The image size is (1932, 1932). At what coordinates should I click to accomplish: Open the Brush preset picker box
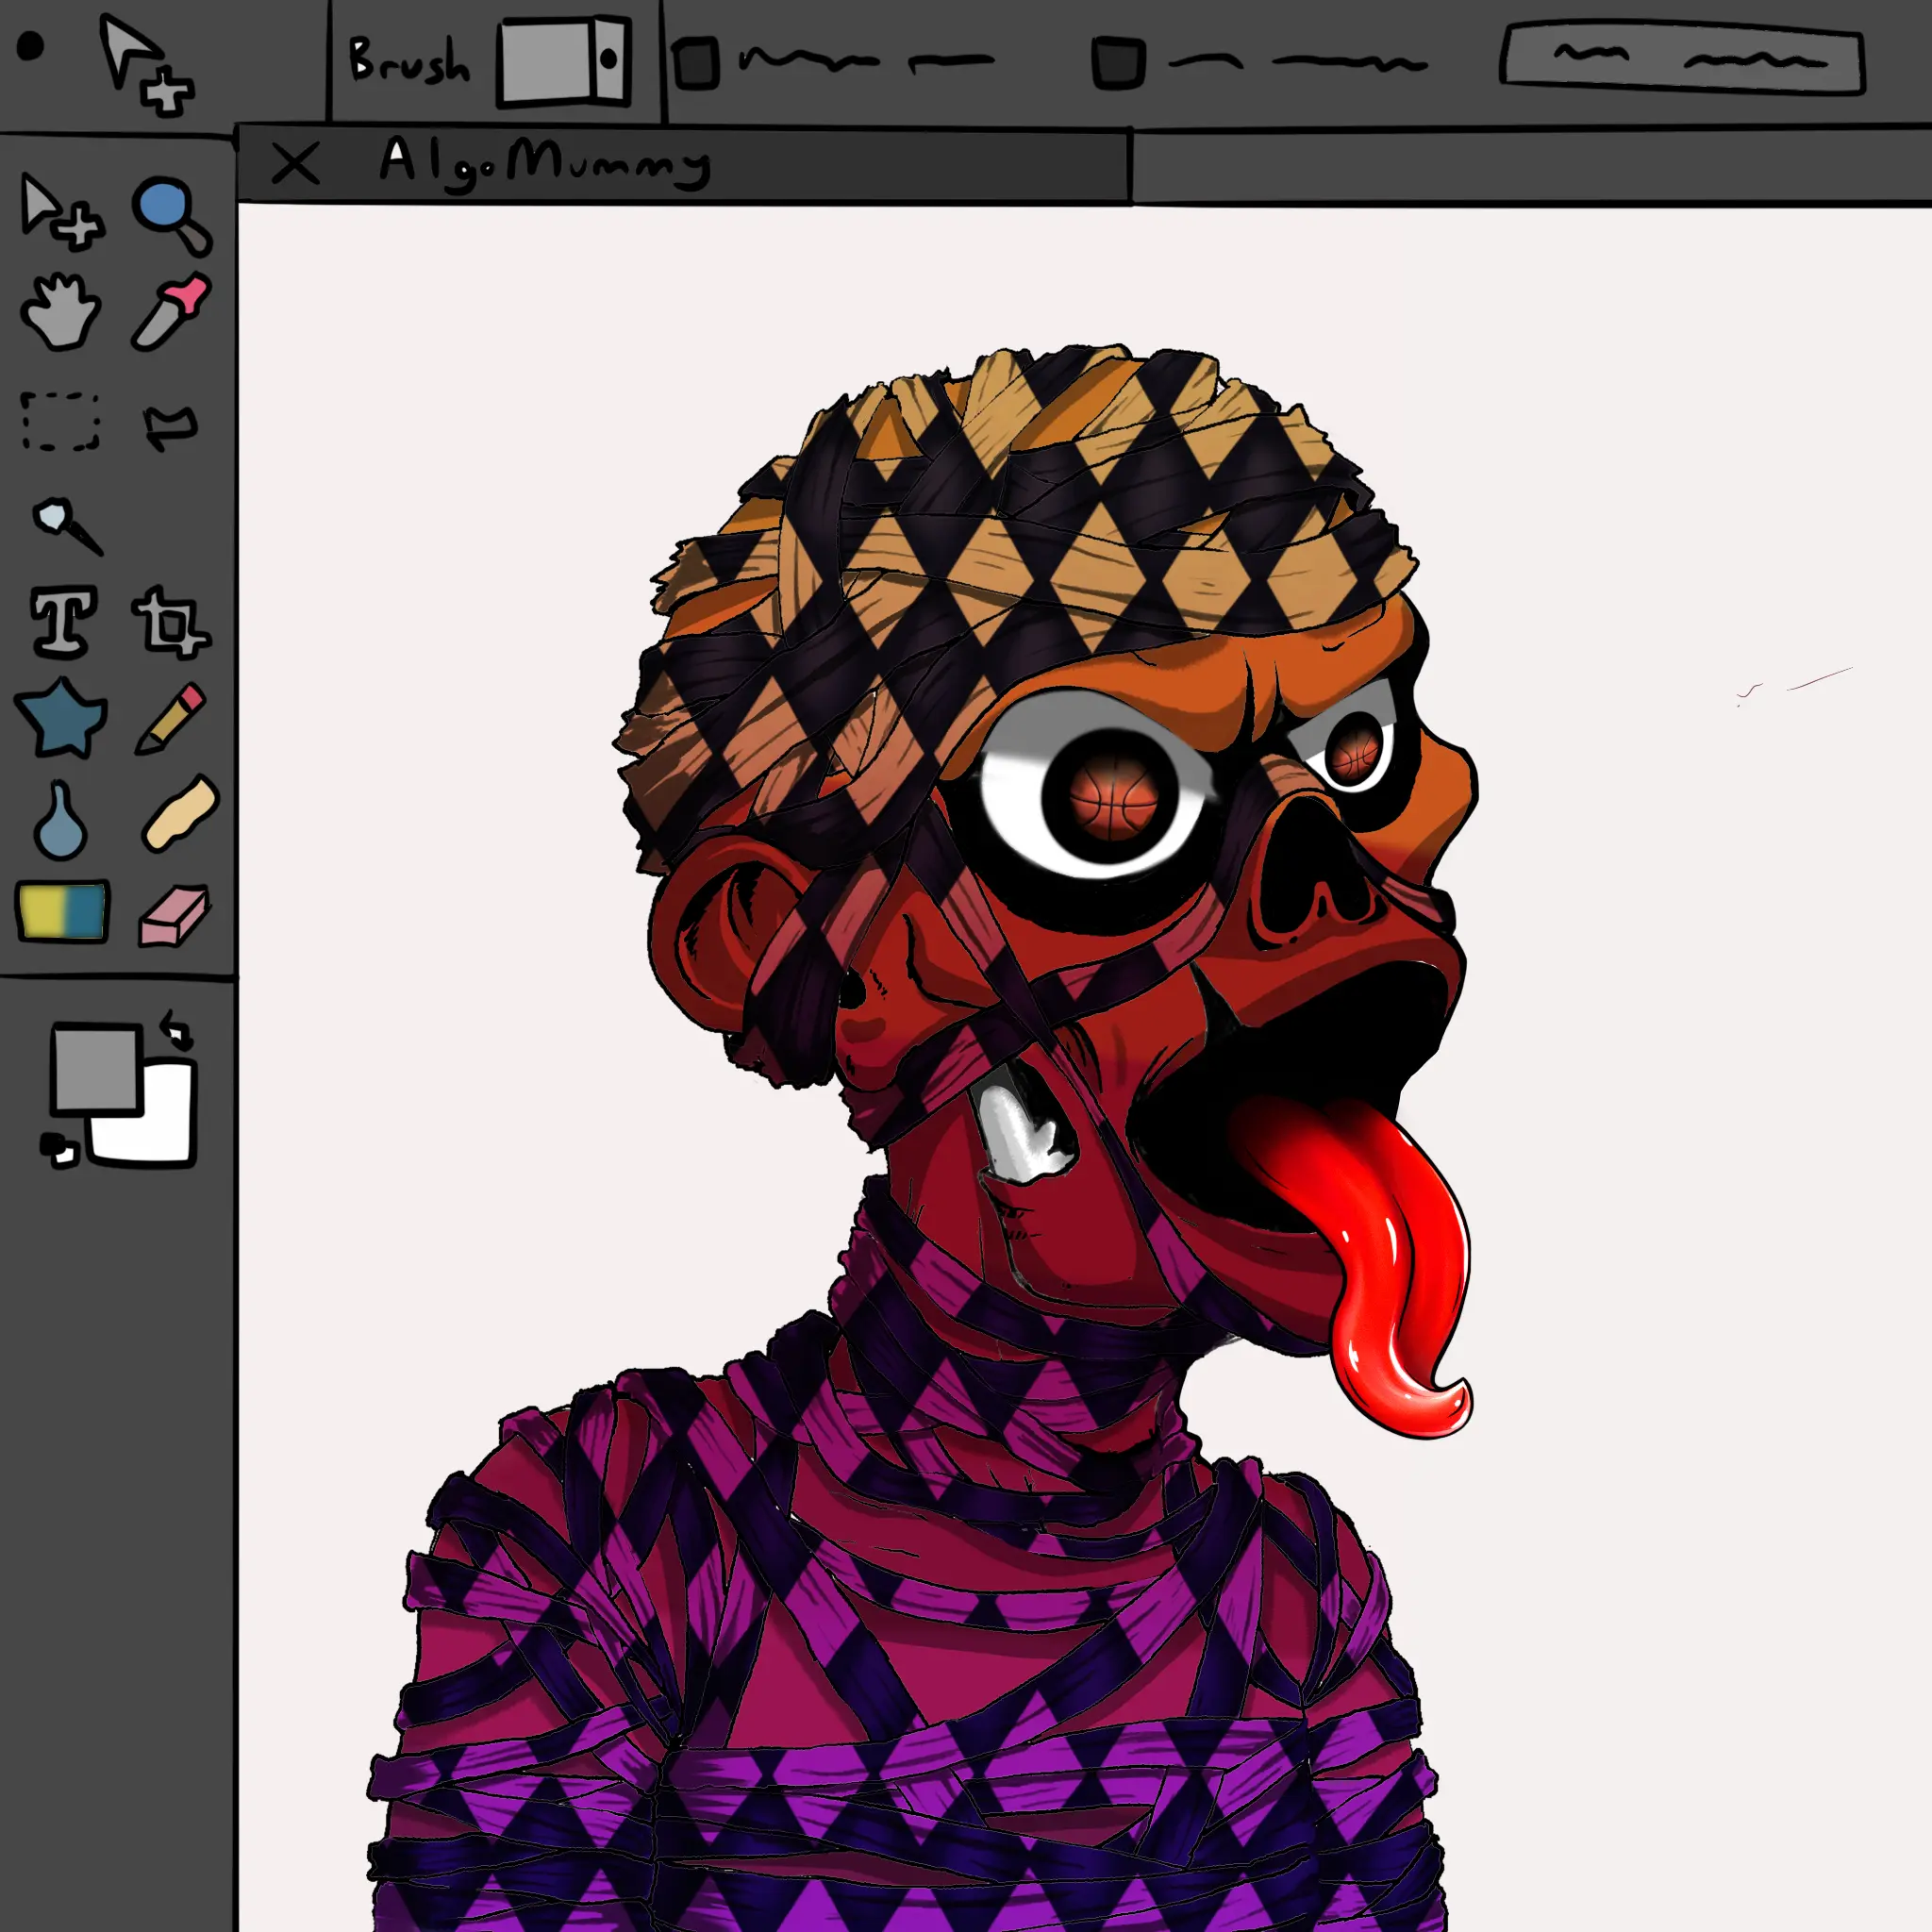564,60
